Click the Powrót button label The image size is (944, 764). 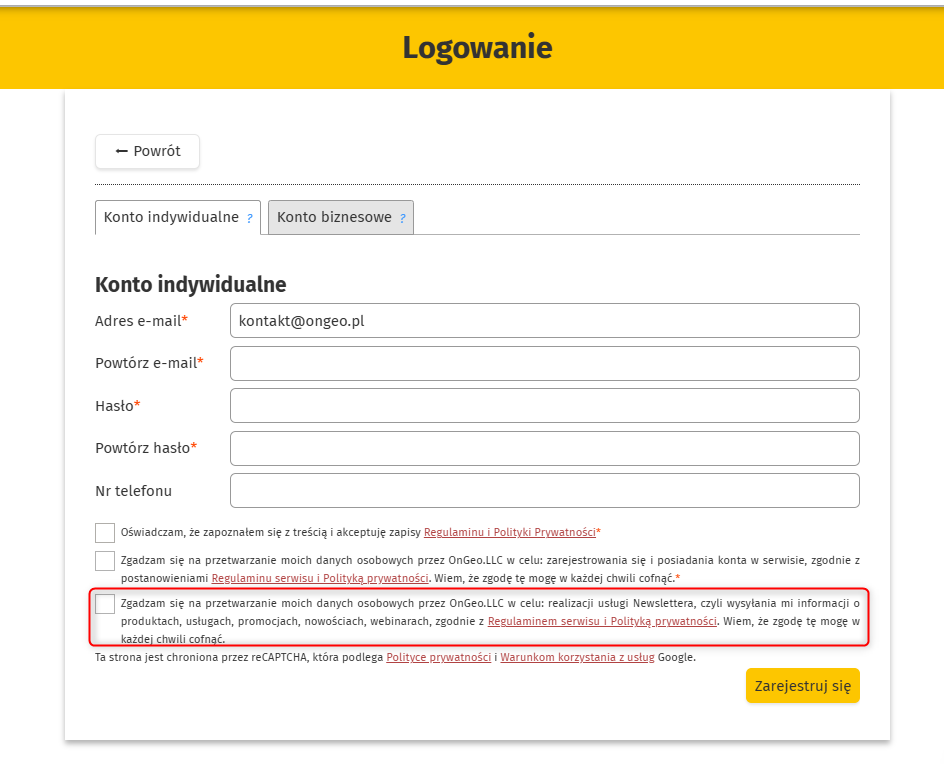click(157, 151)
